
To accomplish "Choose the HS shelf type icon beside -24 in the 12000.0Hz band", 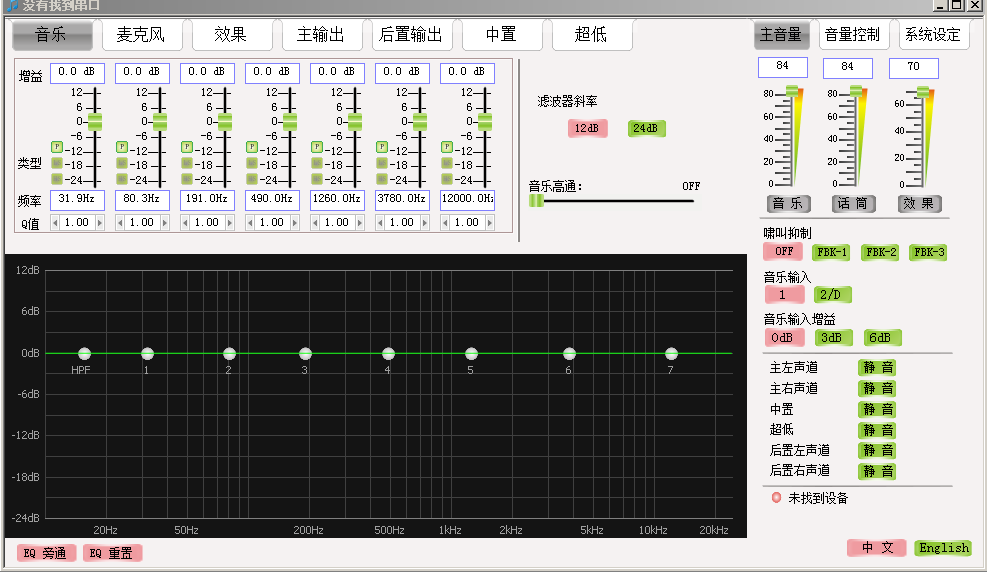I will tap(447, 179).
